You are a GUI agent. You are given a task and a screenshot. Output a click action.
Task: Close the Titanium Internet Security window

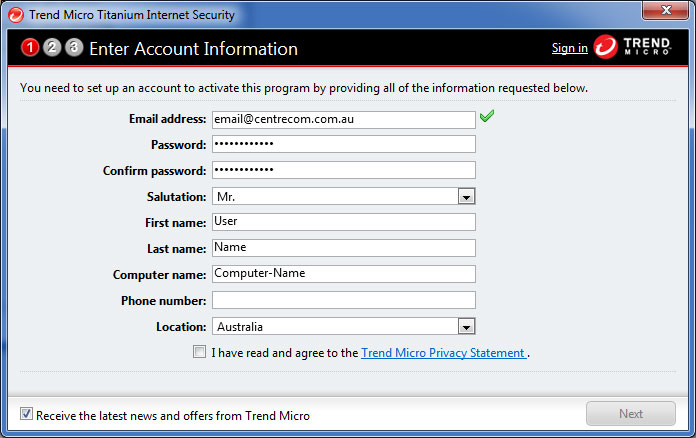pos(665,10)
